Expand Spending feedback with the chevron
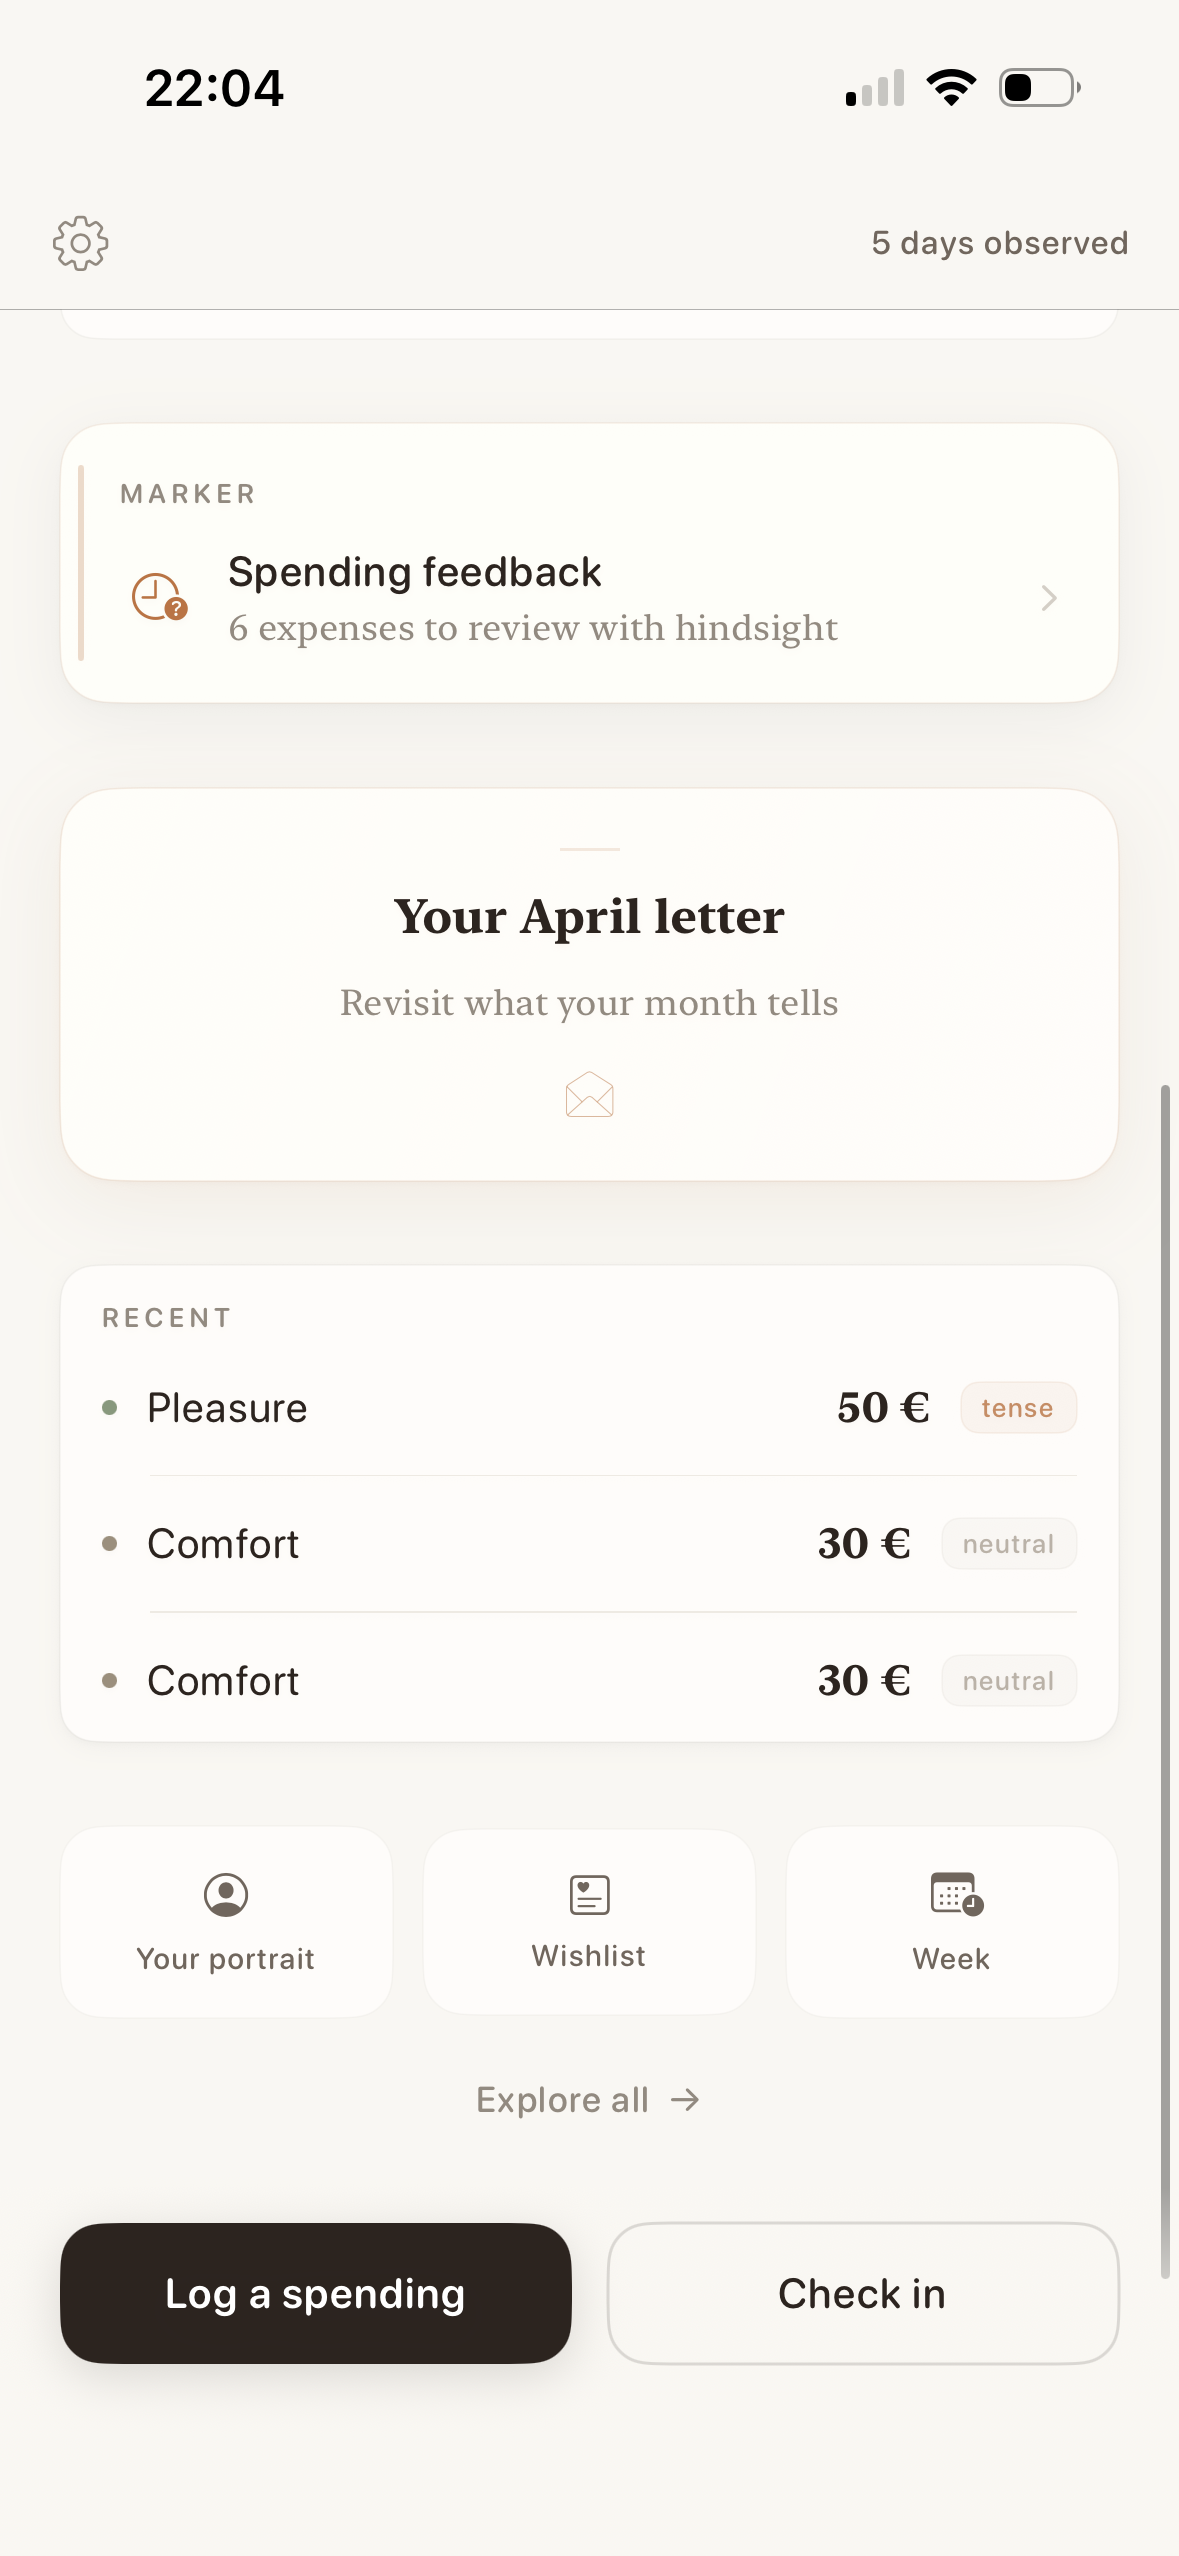Viewport: 1179px width, 2556px height. (x=1048, y=598)
